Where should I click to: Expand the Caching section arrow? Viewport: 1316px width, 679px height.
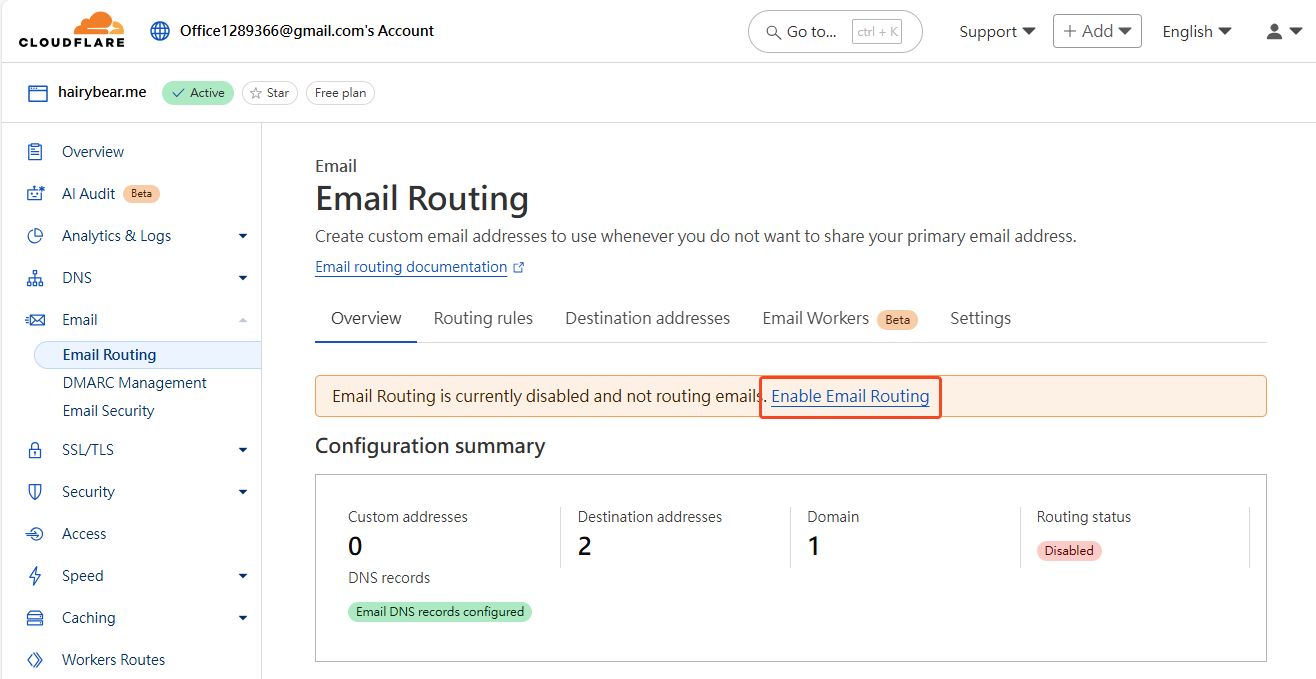click(x=243, y=618)
